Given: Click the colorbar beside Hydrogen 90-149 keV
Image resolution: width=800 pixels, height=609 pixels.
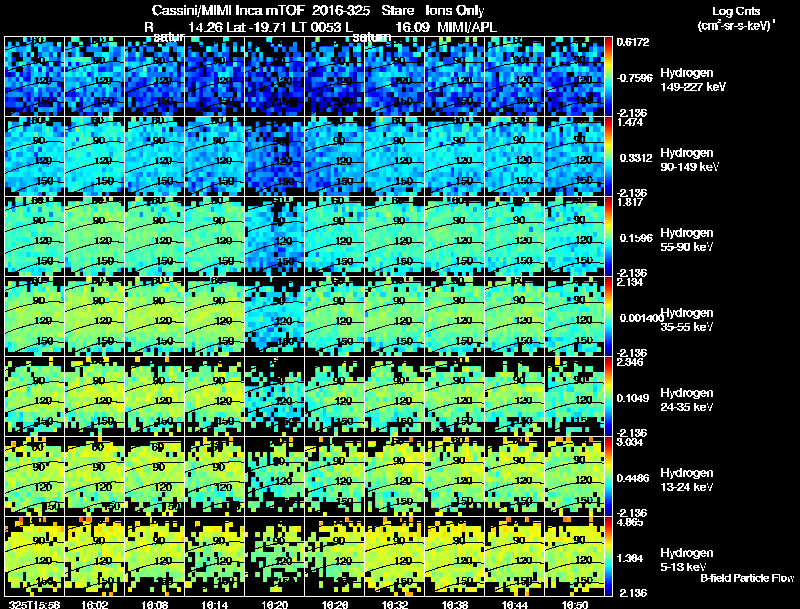Looking at the screenshot, I should [x=608, y=156].
